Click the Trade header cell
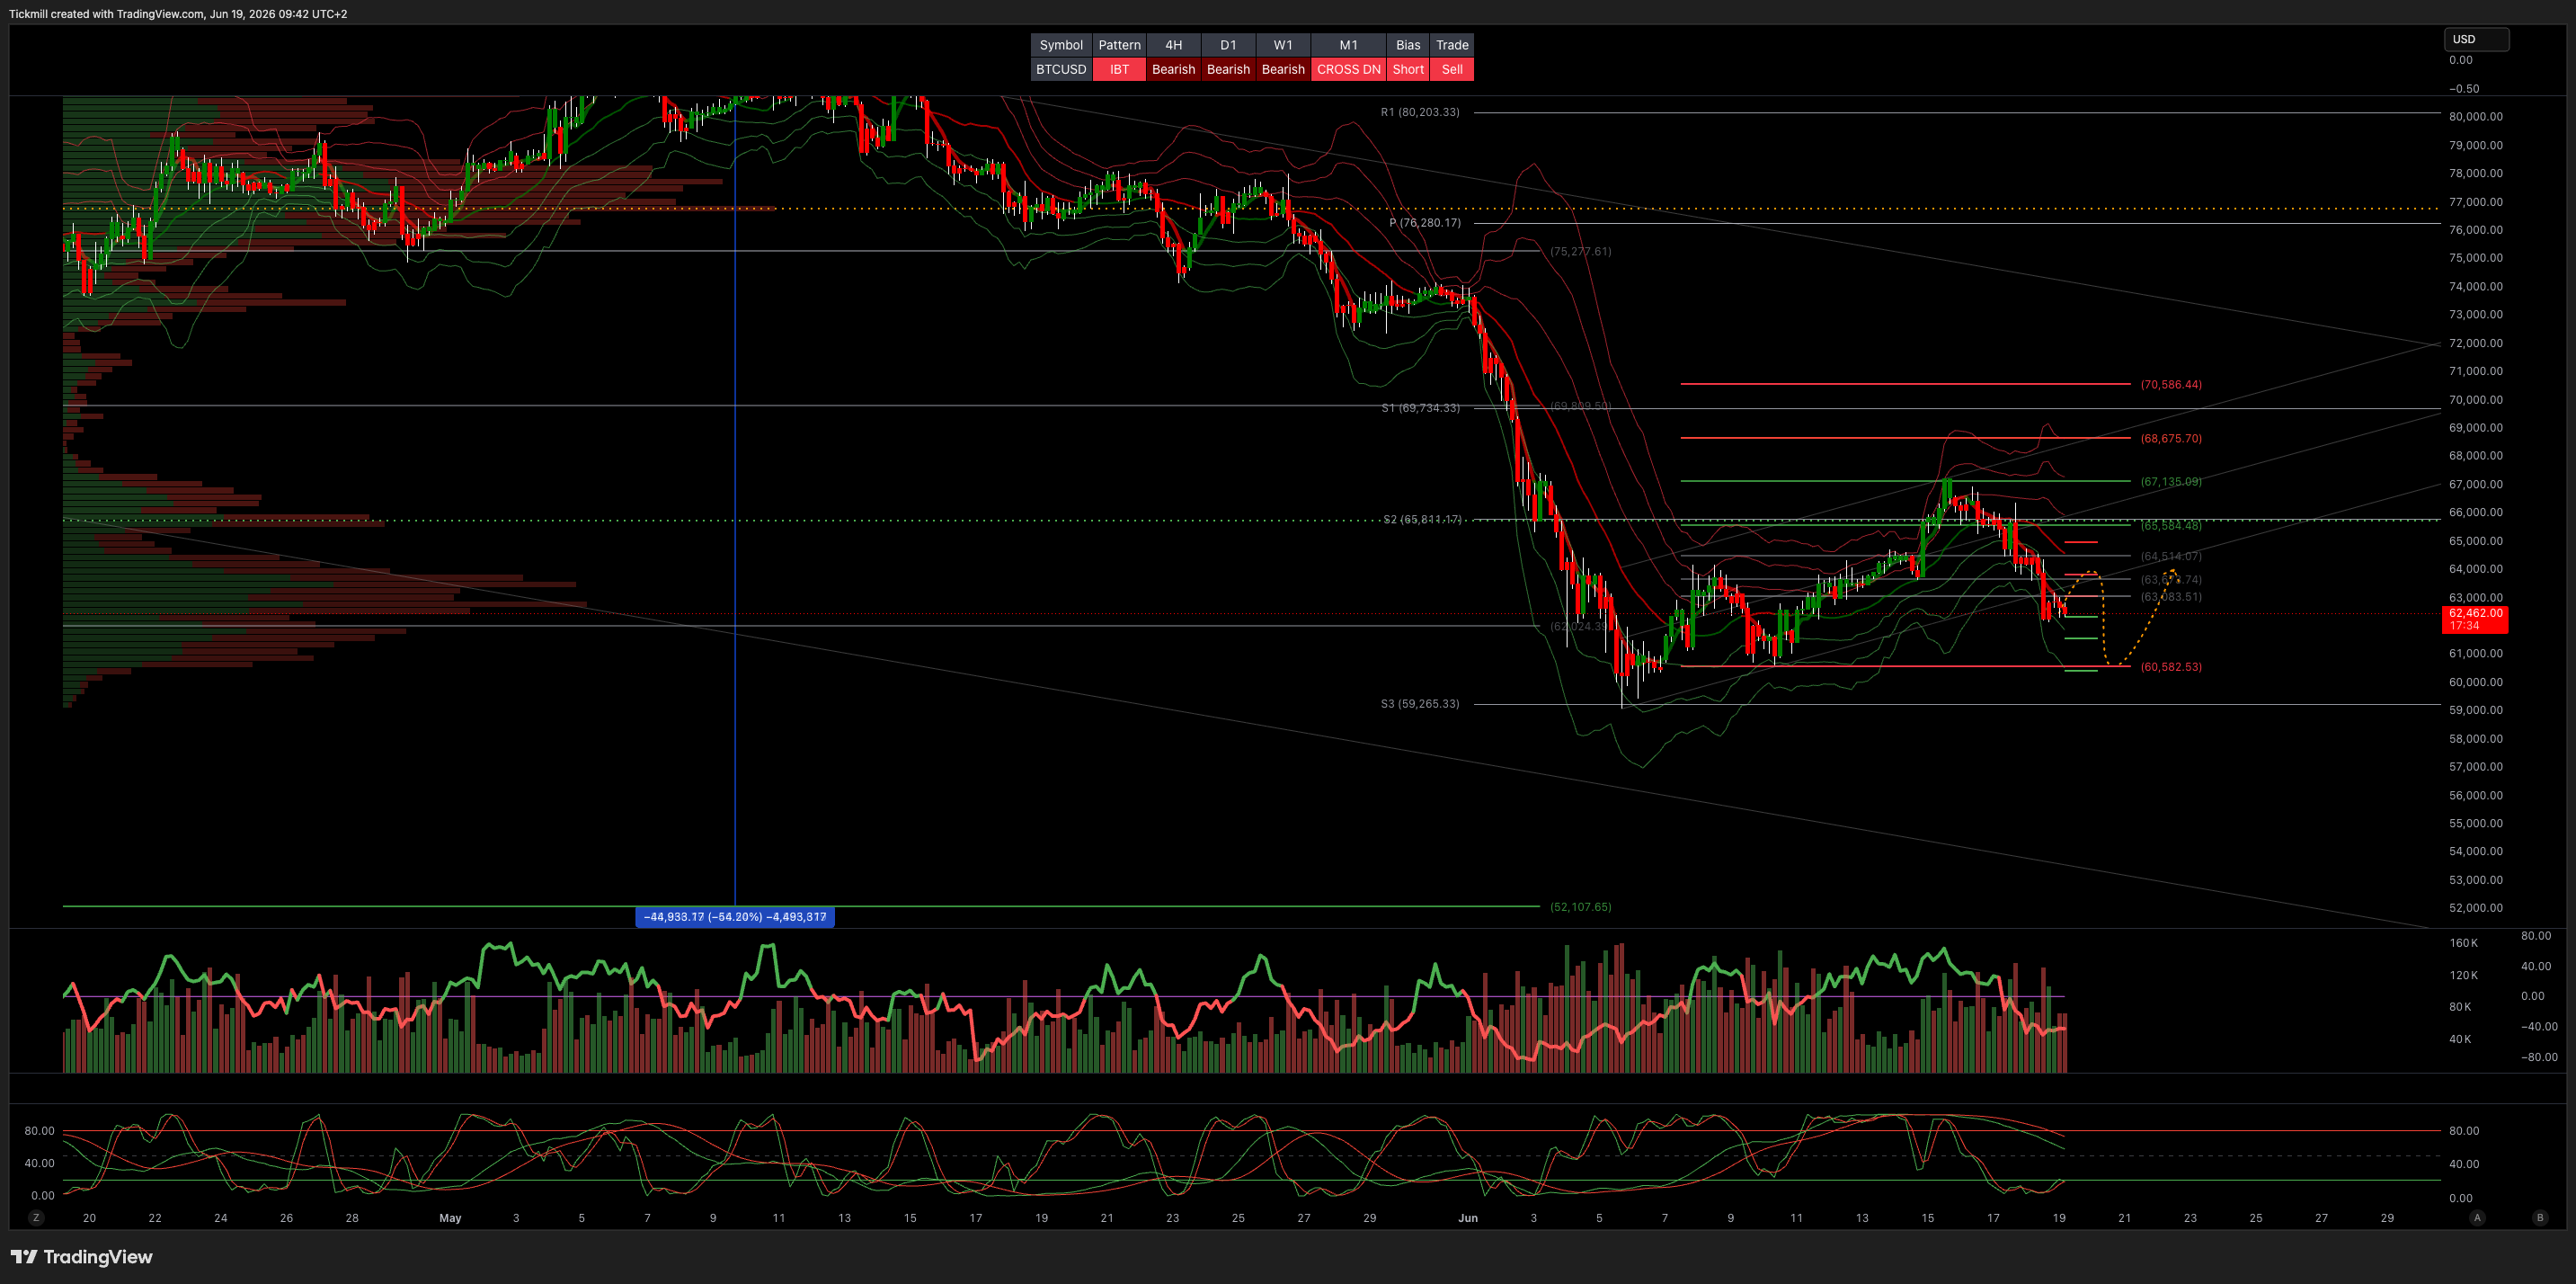This screenshot has height=1284, width=2576. [x=1452, y=45]
